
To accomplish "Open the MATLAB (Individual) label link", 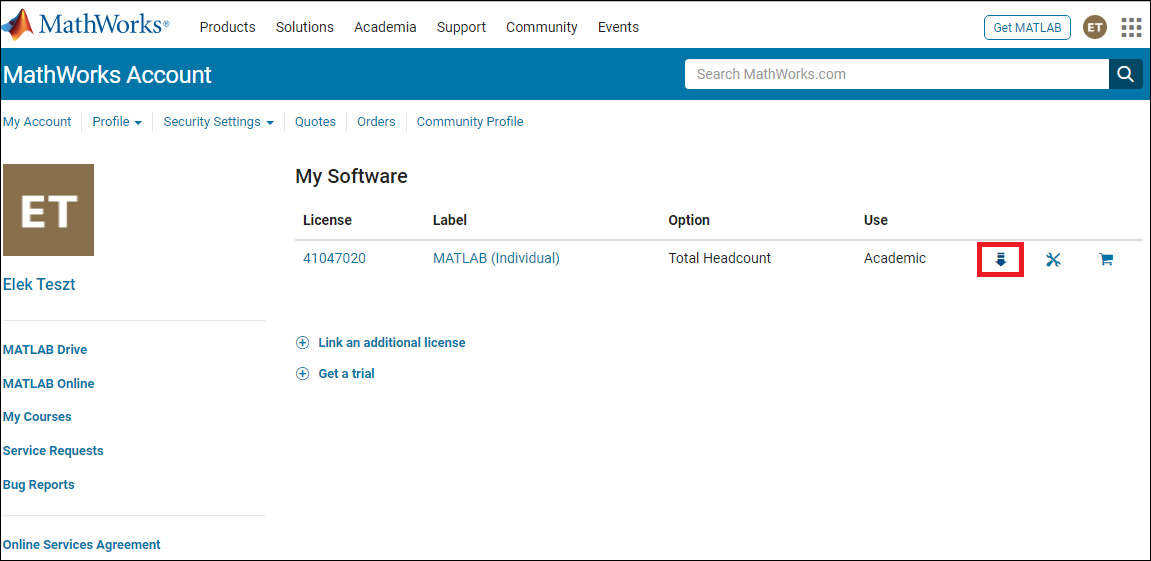I will [x=496, y=258].
